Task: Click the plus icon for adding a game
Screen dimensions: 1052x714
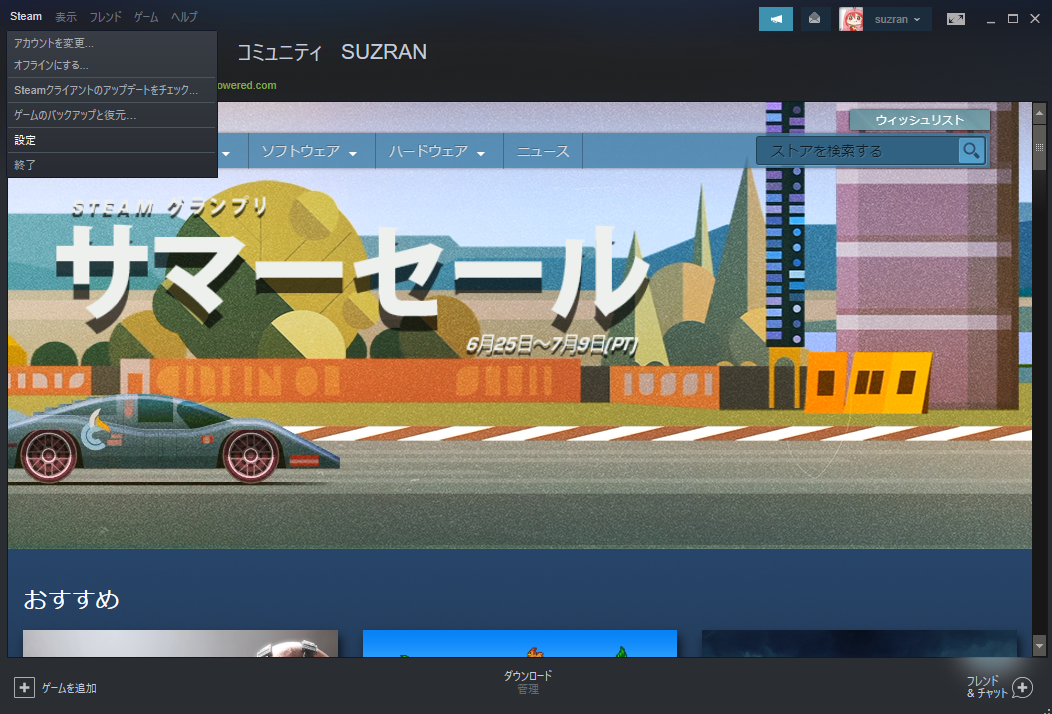Action: (x=24, y=688)
